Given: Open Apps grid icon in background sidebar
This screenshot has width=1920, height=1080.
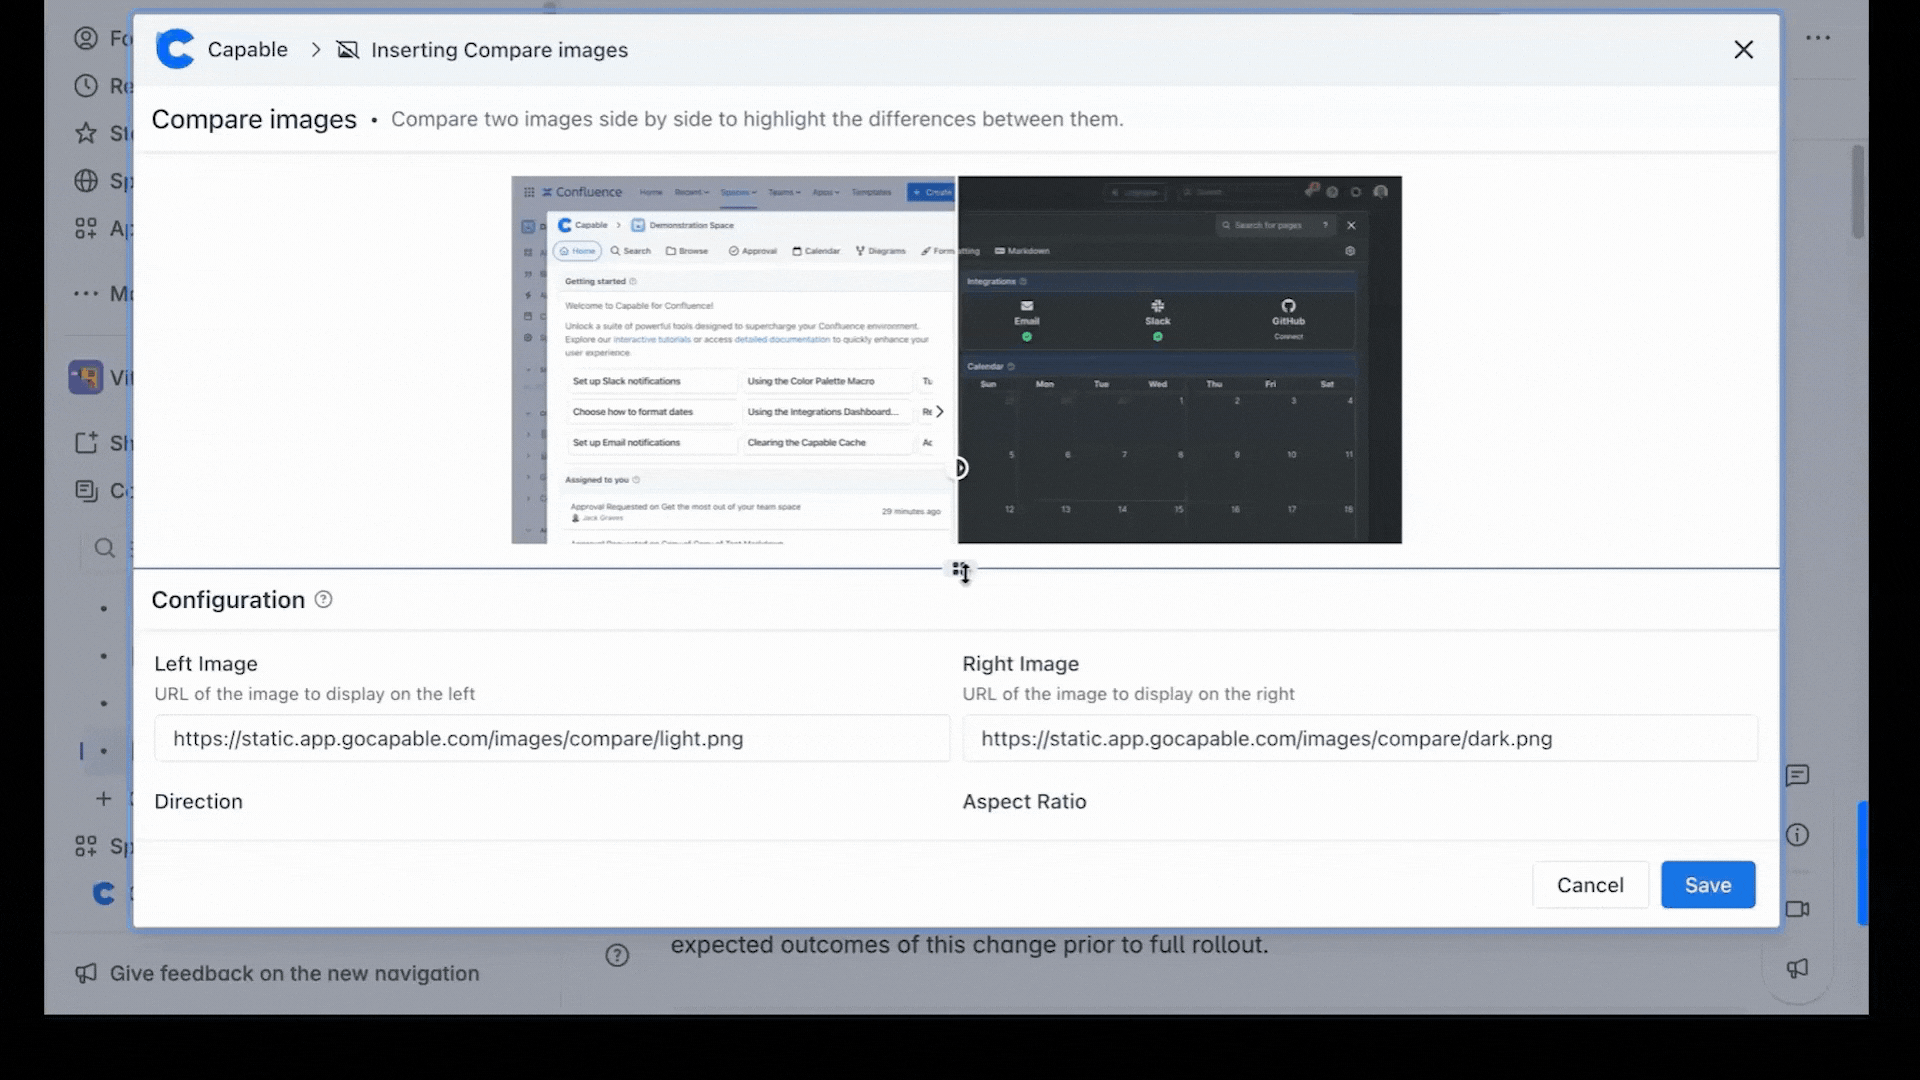Looking at the screenshot, I should click(87, 229).
